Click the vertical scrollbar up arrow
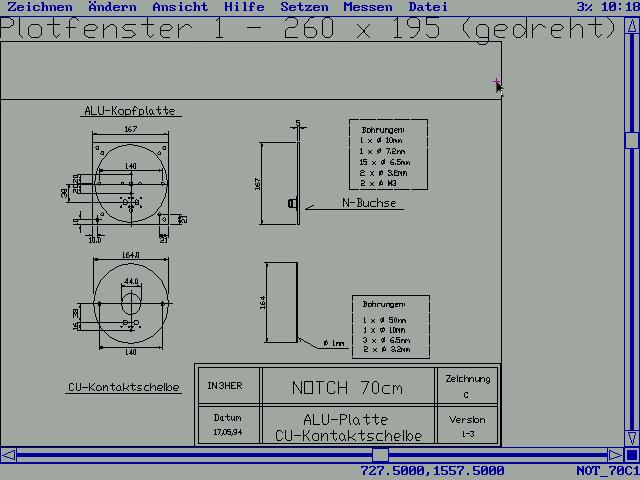This screenshot has height=480, width=640. 632,27
